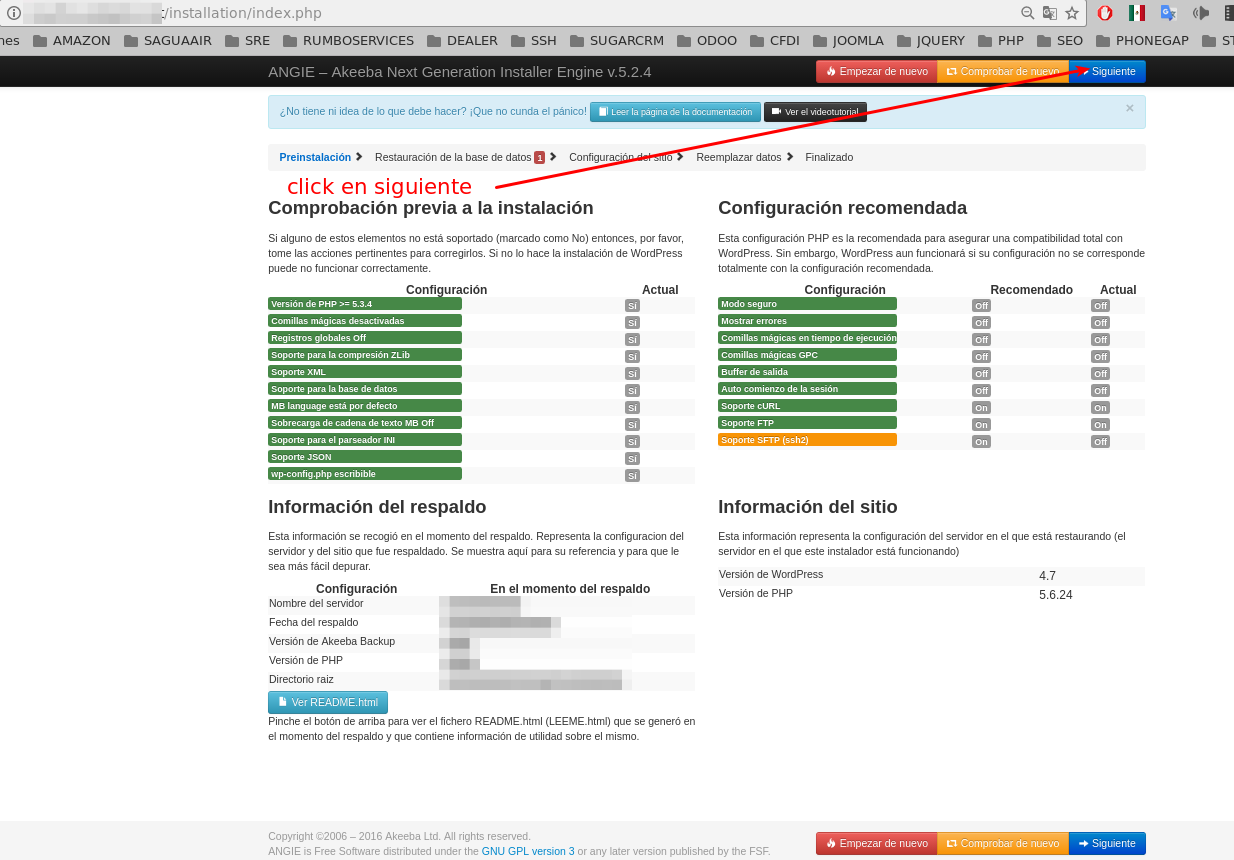
Task: Open the ODOO bookmarks folder
Action: pos(707,41)
